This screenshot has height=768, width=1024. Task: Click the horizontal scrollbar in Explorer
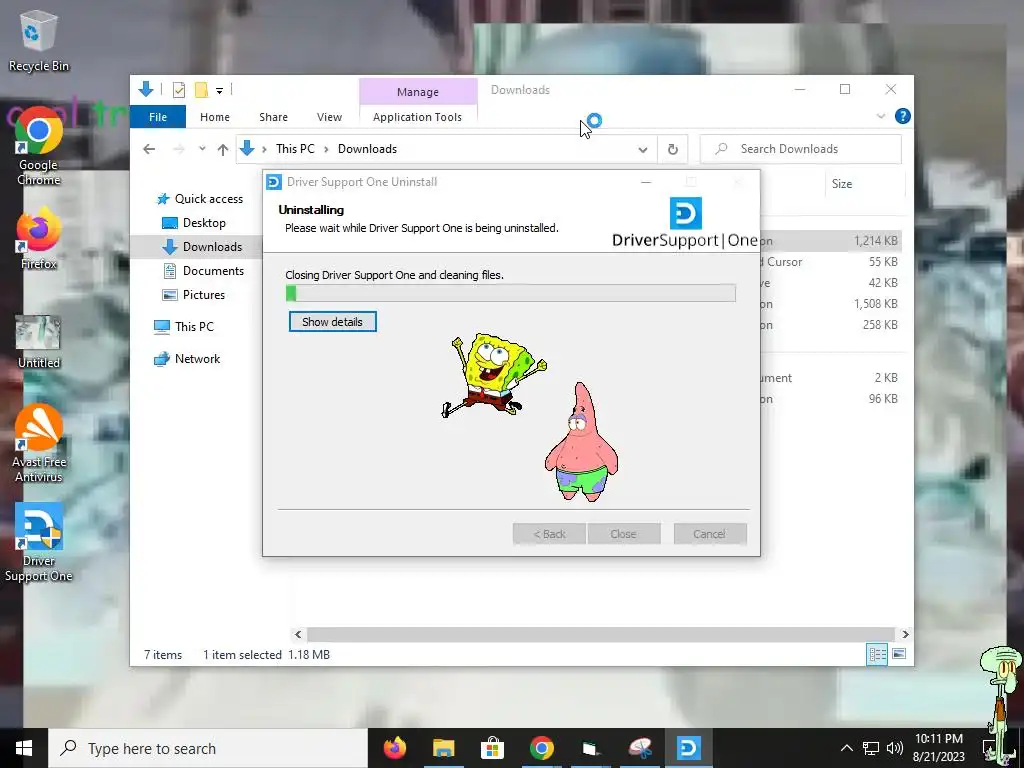600,634
